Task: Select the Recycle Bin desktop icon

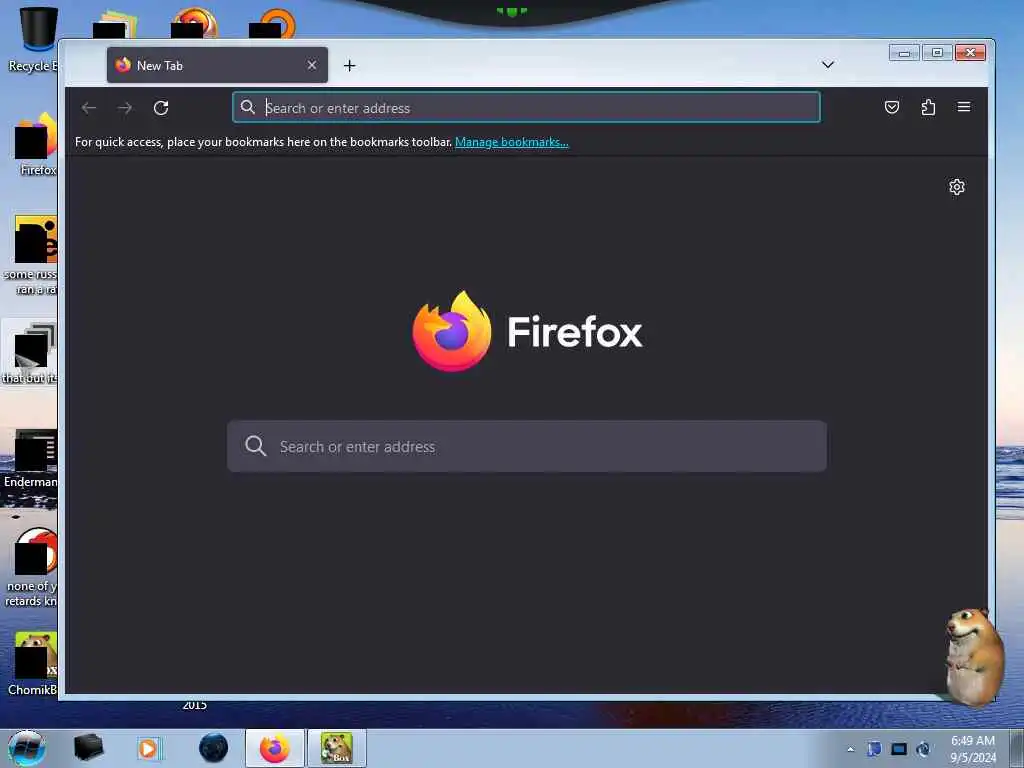Action: [x=33, y=39]
